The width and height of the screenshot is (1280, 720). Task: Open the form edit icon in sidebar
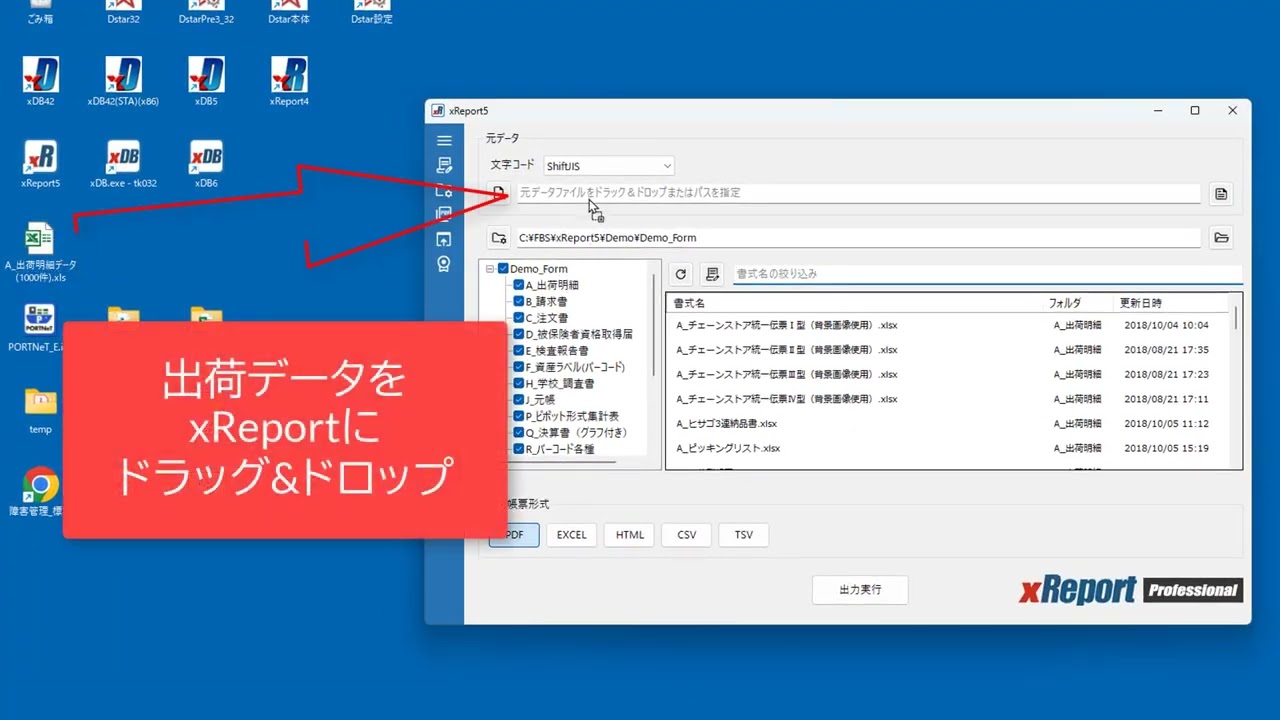444,166
